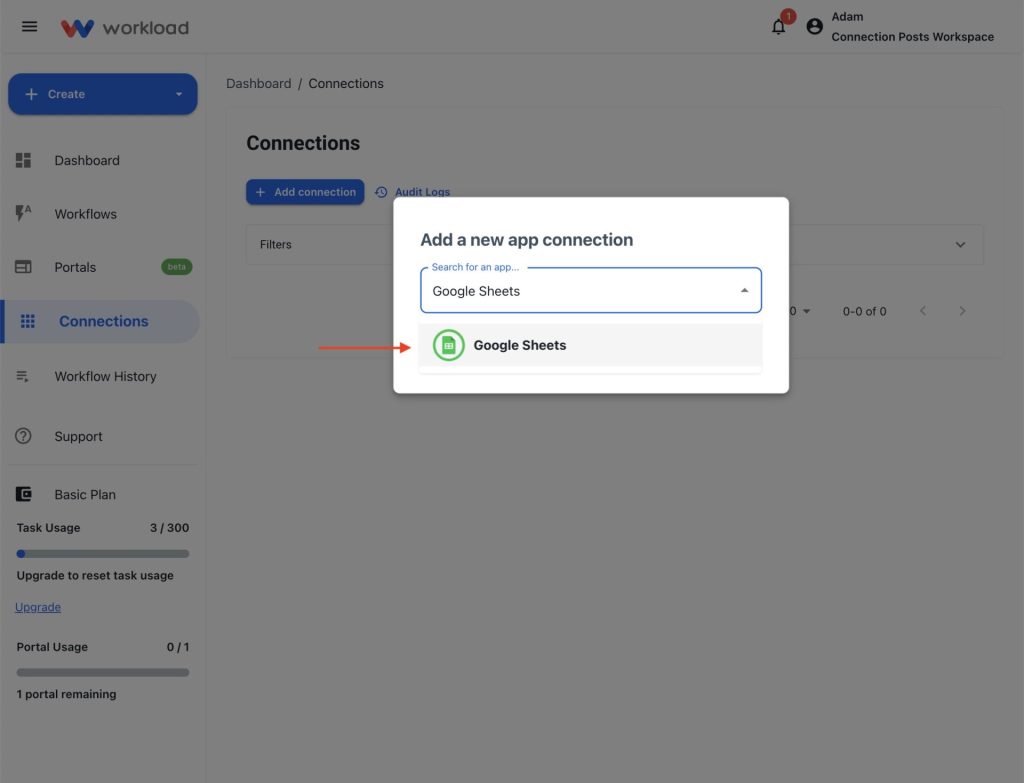This screenshot has width=1024, height=783.
Task: Click the Workflow History list icon
Action: [22, 376]
